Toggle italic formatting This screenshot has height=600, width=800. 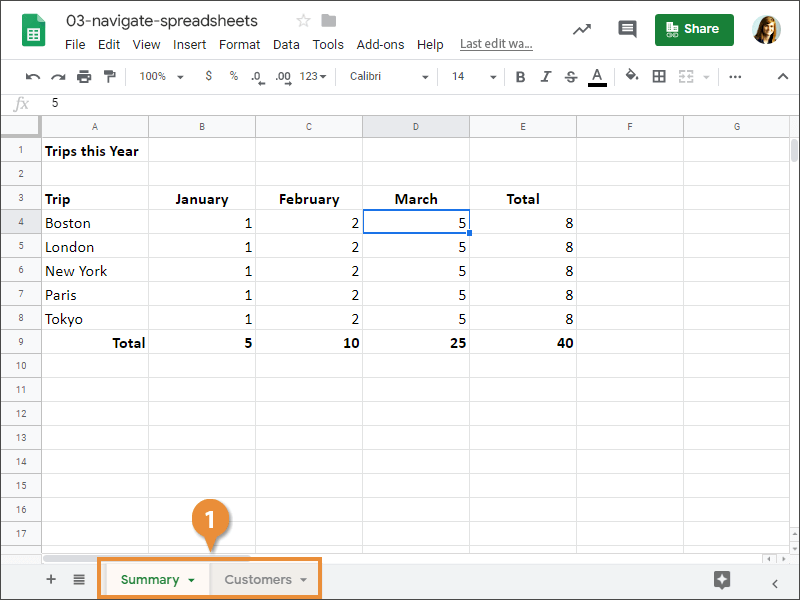tap(545, 76)
